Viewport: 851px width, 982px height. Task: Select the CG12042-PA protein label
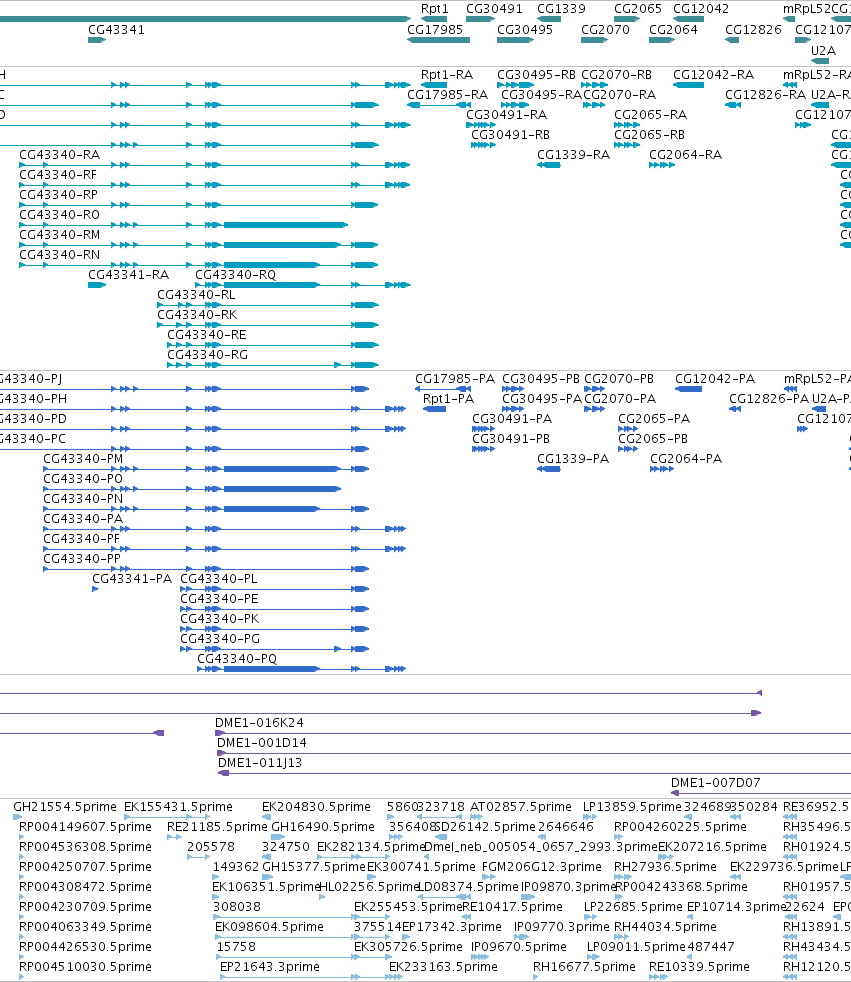pyautogui.click(x=714, y=380)
